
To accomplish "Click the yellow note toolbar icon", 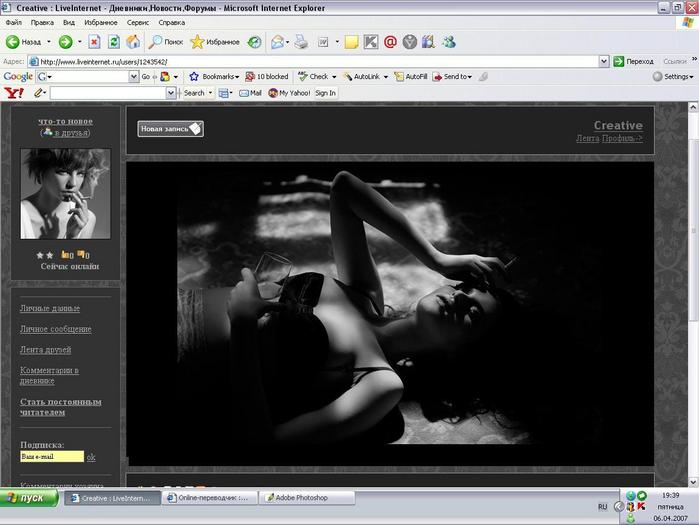I will click(351, 42).
